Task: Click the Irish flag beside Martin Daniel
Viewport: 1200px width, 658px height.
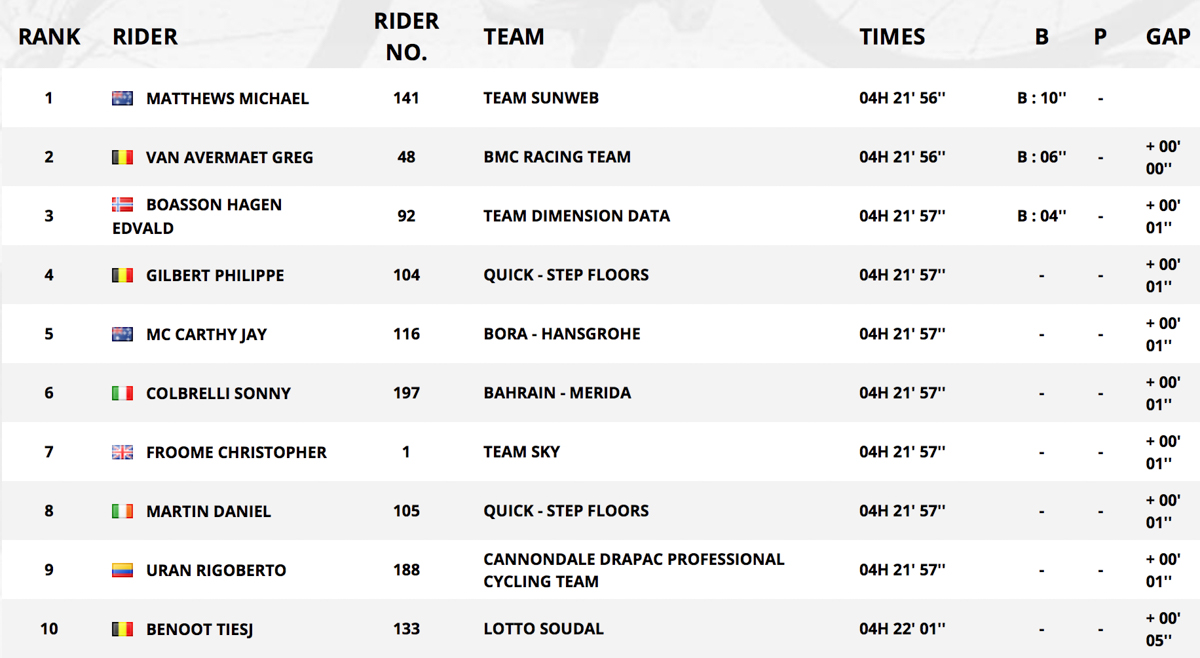Action: pos(122,511)
